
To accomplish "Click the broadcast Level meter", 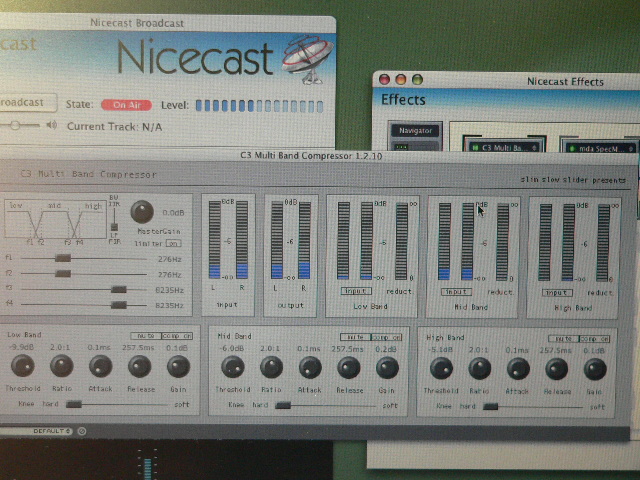I will coord(260,106).
